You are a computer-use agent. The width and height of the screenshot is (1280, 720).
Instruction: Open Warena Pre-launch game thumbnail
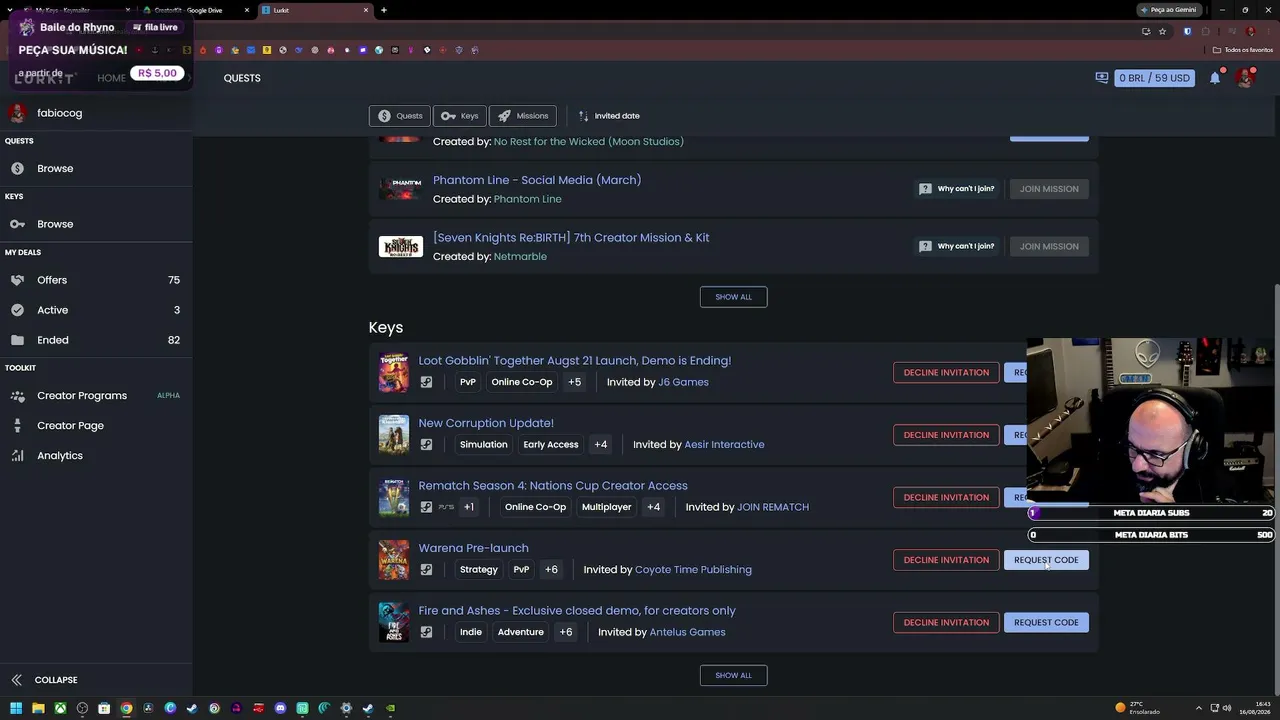394,560
